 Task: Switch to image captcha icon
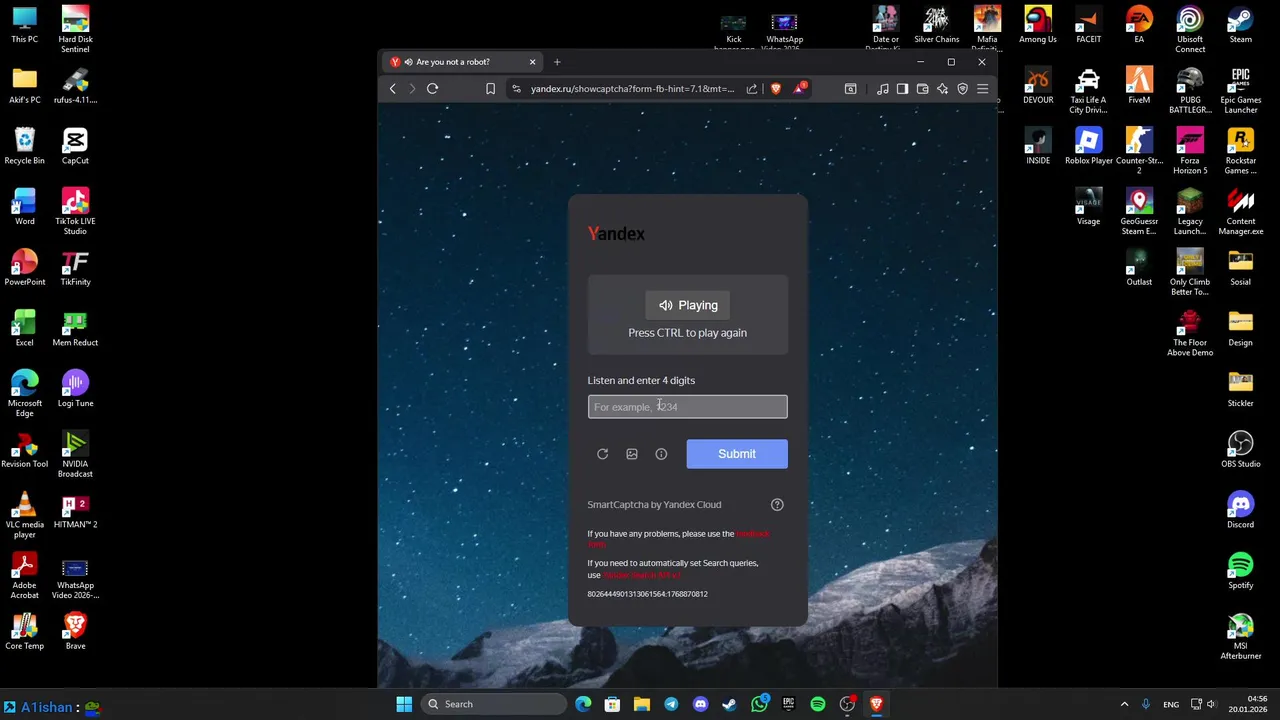[x=632, y=454]
